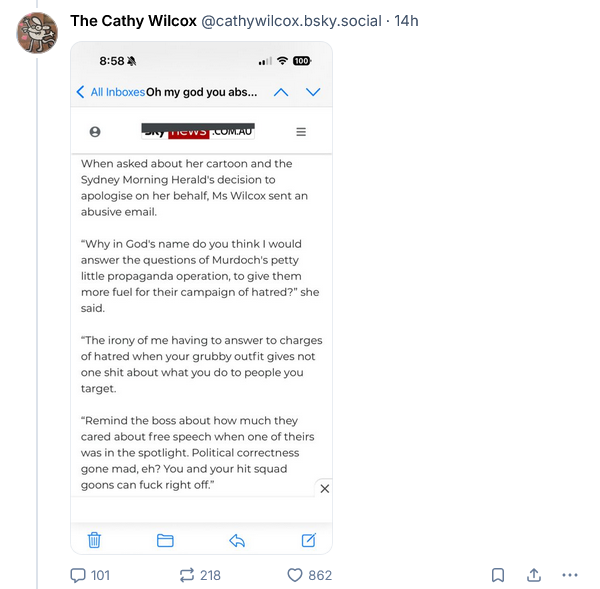Click the 14h post timestamp
This screenshot has height=589, width=600.
[407, 21]
